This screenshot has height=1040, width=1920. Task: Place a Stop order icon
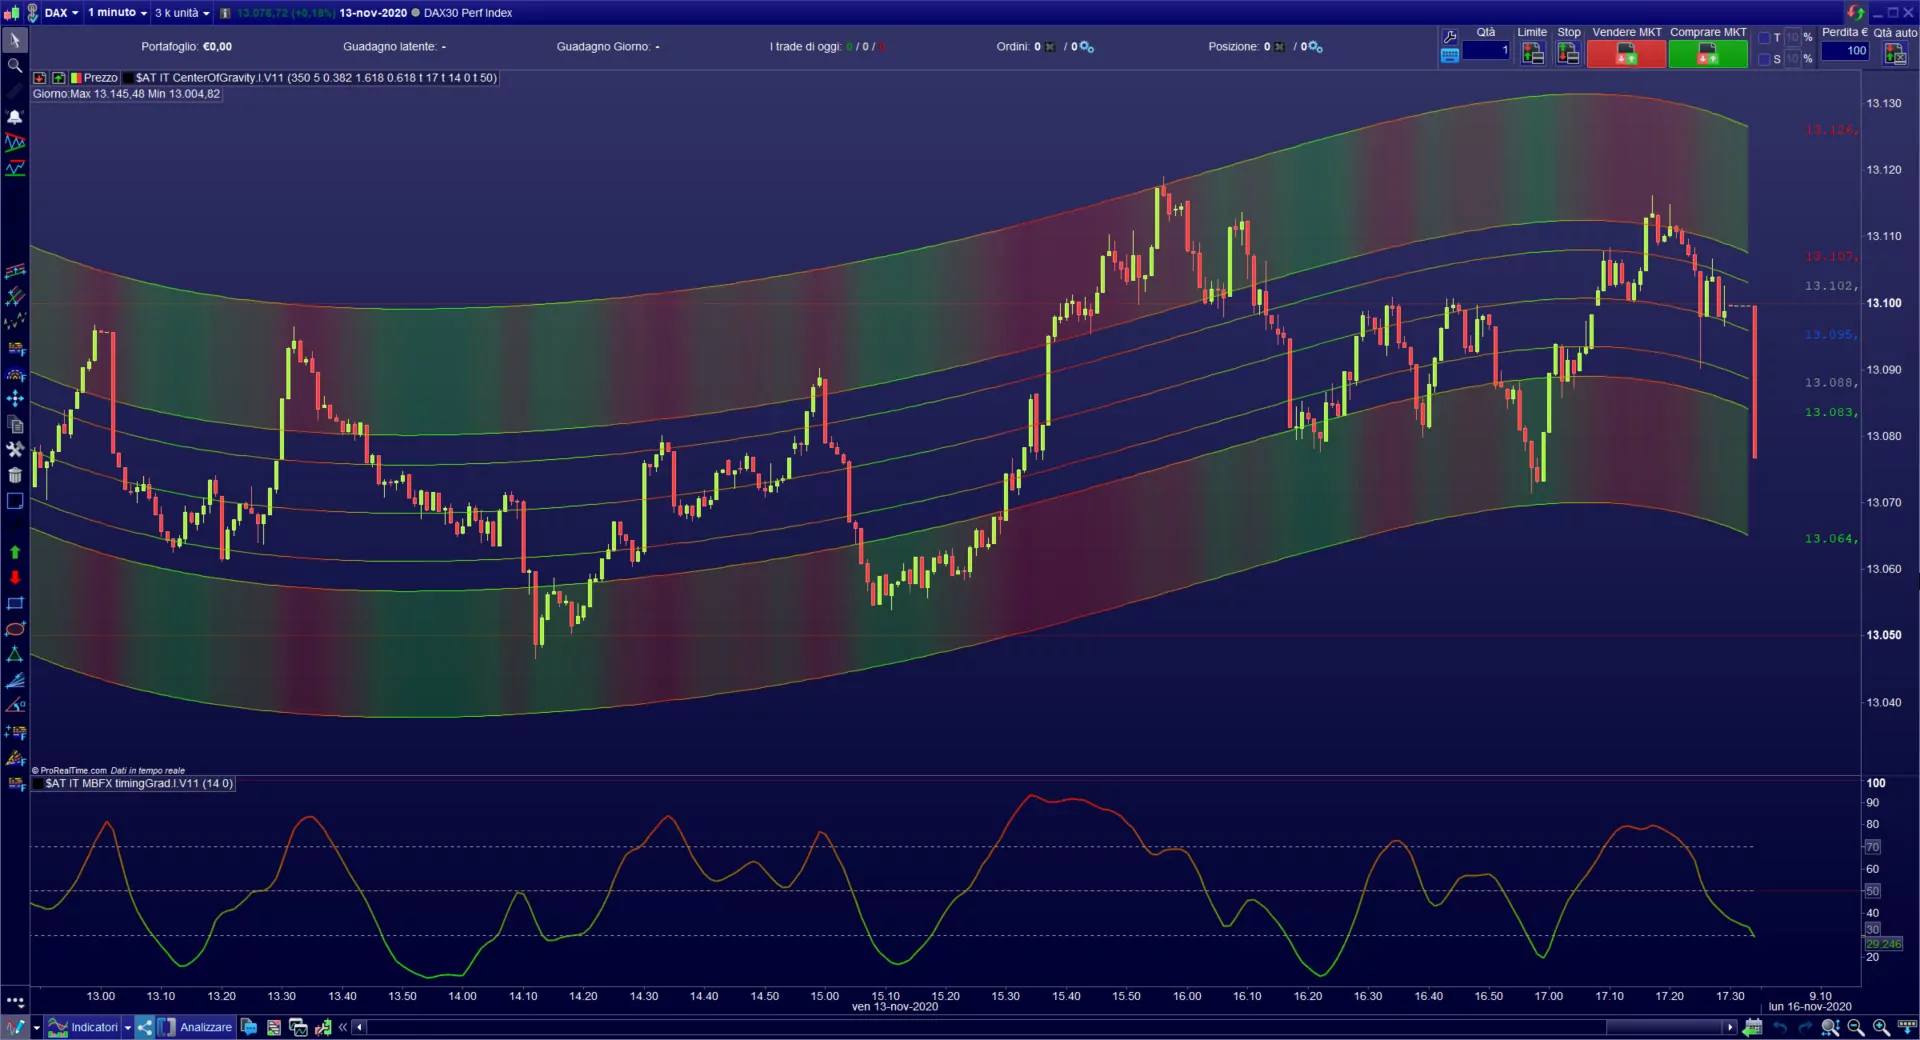click(1568, 54)
